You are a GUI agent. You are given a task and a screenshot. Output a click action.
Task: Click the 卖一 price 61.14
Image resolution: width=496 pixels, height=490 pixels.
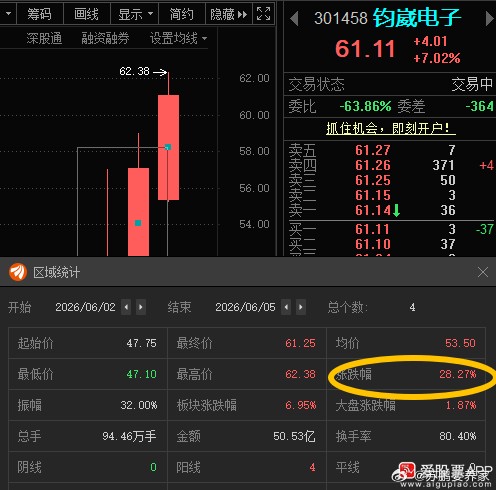point(373,210)
